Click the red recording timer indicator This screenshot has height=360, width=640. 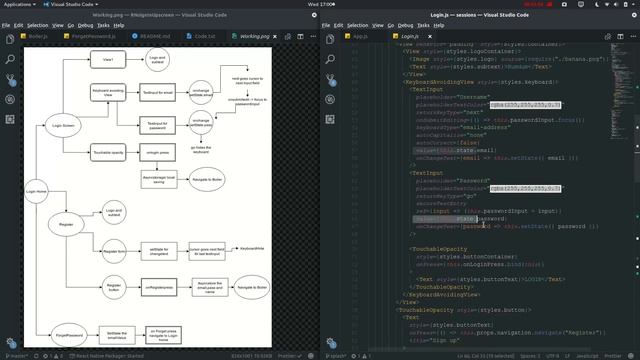pyautogui.click(x=538, y=4)
